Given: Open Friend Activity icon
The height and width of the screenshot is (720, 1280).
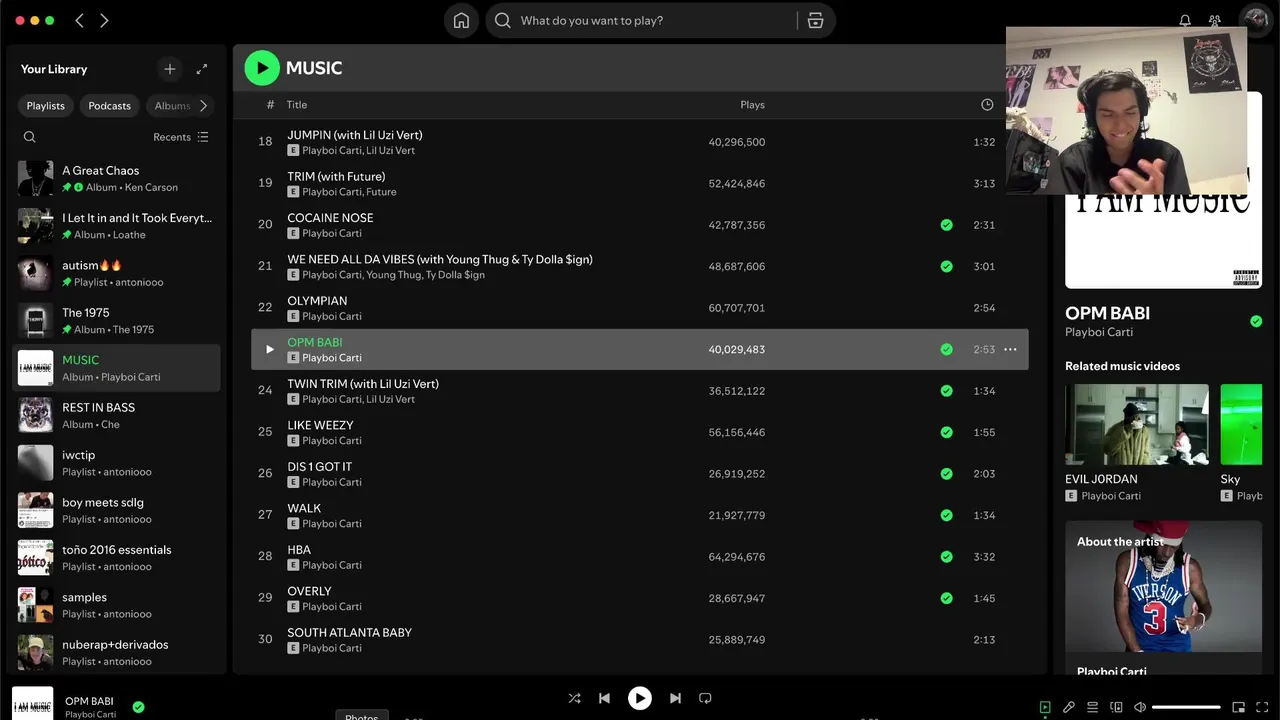Looking at the screenshot, I should 1215,20.
